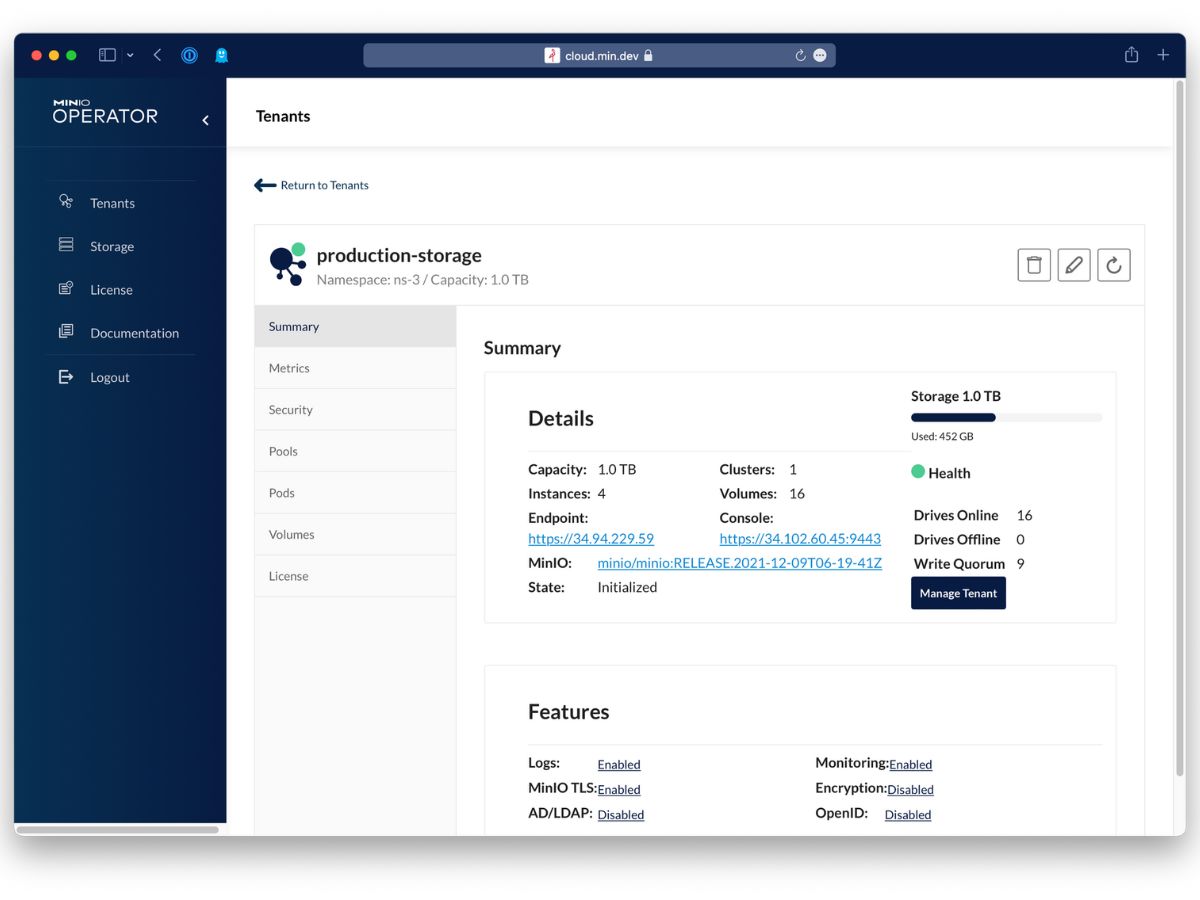This screenshot has width=1200, height=900.
Task: Click the MinIO Operator logo
Action: (105, 111)
